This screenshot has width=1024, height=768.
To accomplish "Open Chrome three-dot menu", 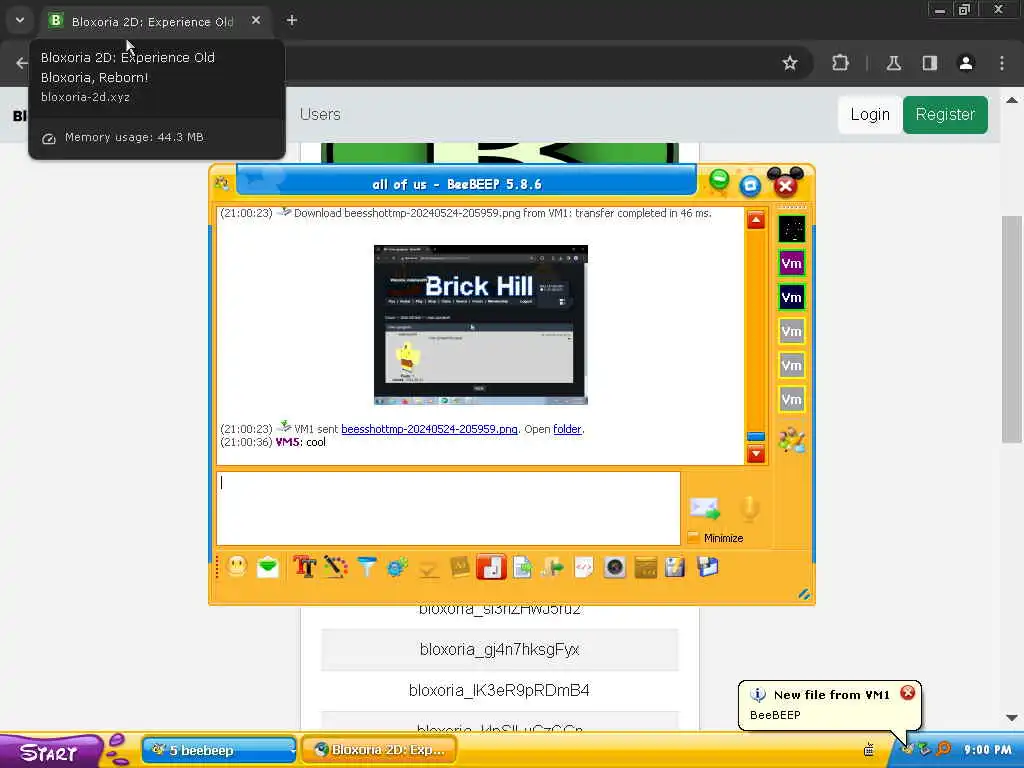I will click(x=1002, y=63).
